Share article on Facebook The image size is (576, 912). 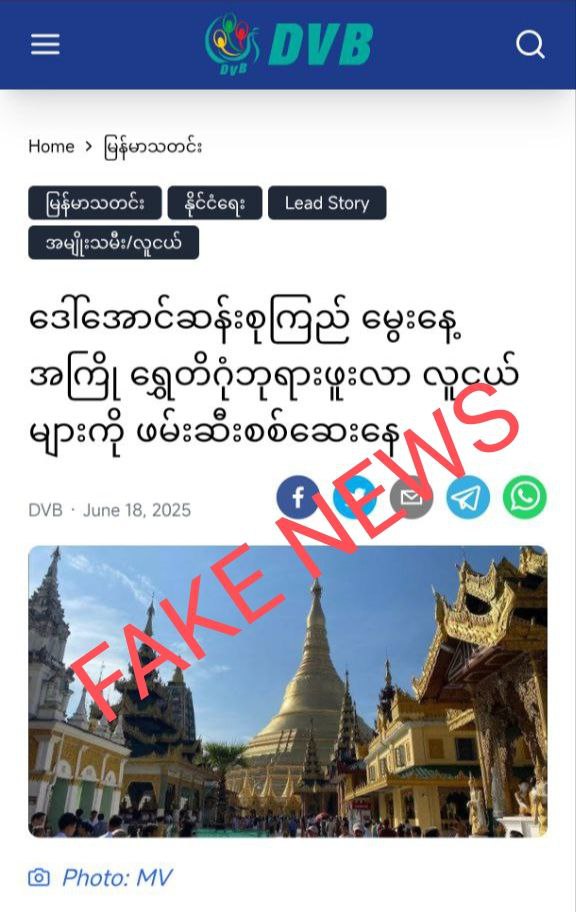298,497
